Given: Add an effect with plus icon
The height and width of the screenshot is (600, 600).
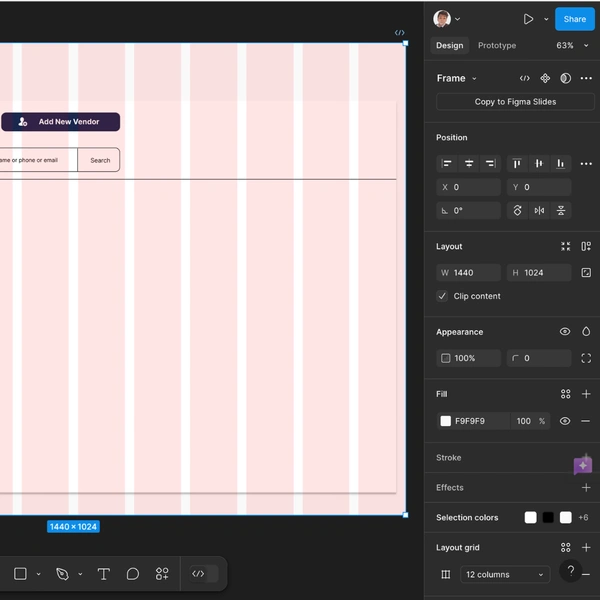Looking at the screenshot, I should tap(586, 488).
